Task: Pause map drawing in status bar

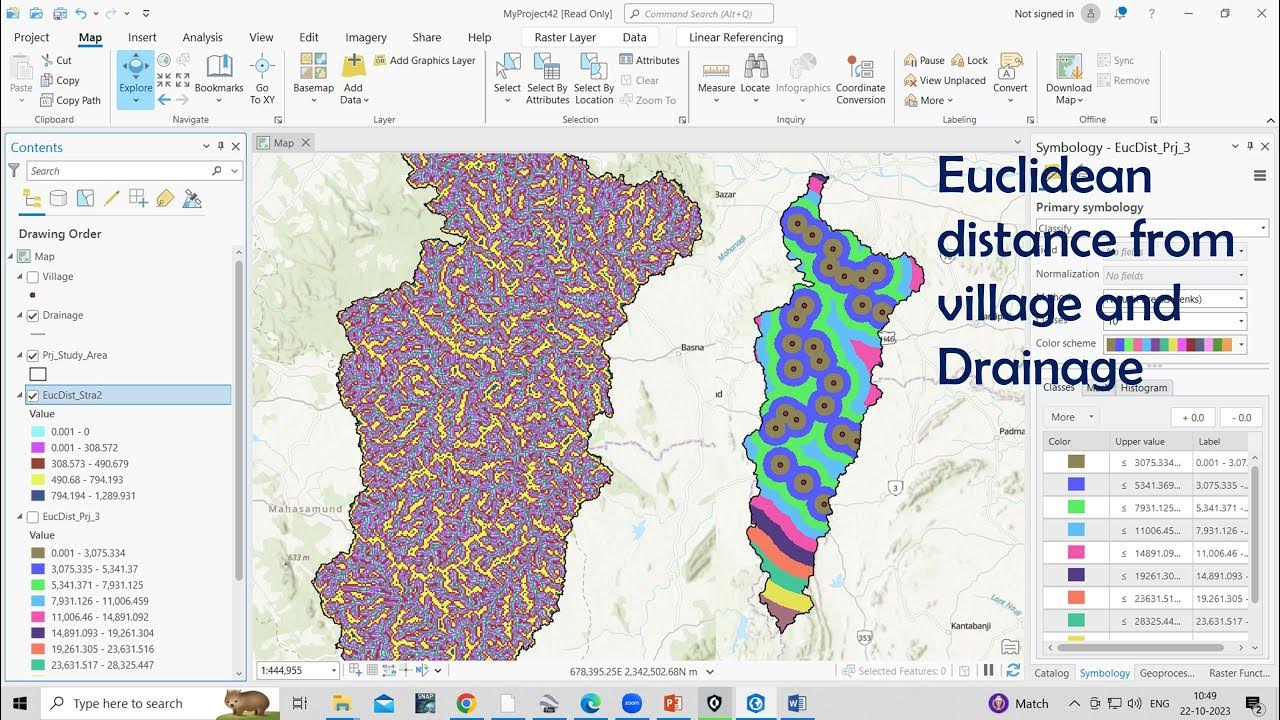Action: pyautogui.click(x=989, y=671)
